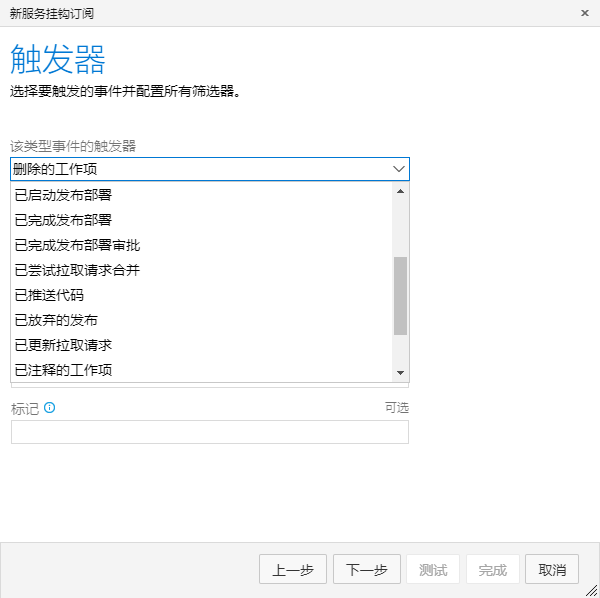Cancel with the 取消 button
Viewport: 600px width, 598px height.
pos(552,569)
